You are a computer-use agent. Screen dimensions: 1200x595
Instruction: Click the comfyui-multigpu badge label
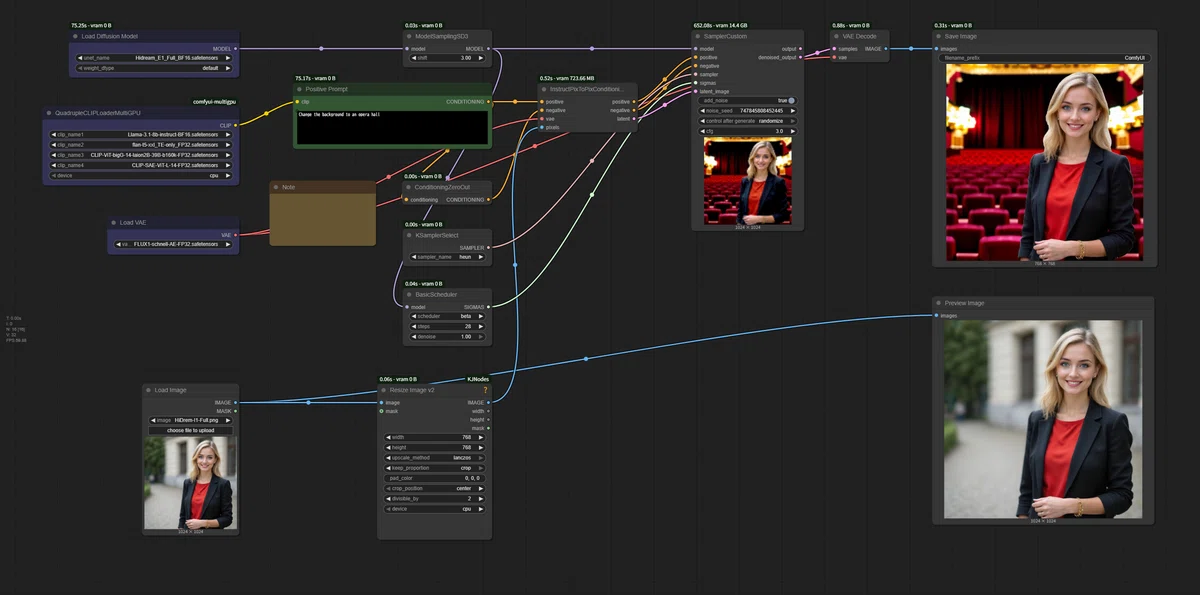[x=214, y=101]
